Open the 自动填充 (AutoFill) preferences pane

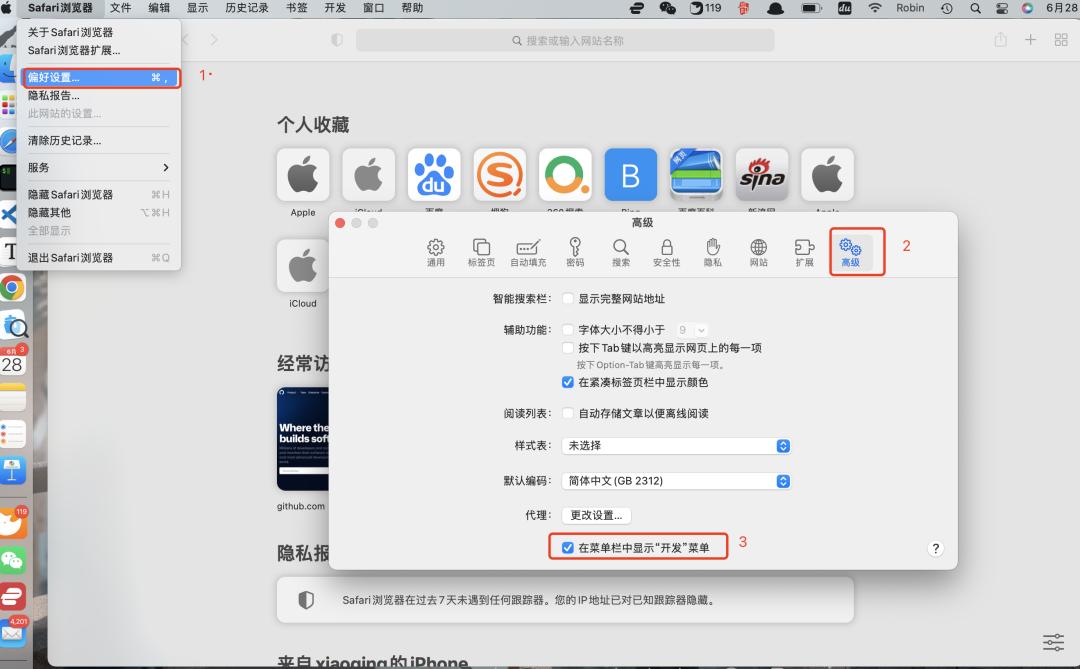[x=527, y=251]
